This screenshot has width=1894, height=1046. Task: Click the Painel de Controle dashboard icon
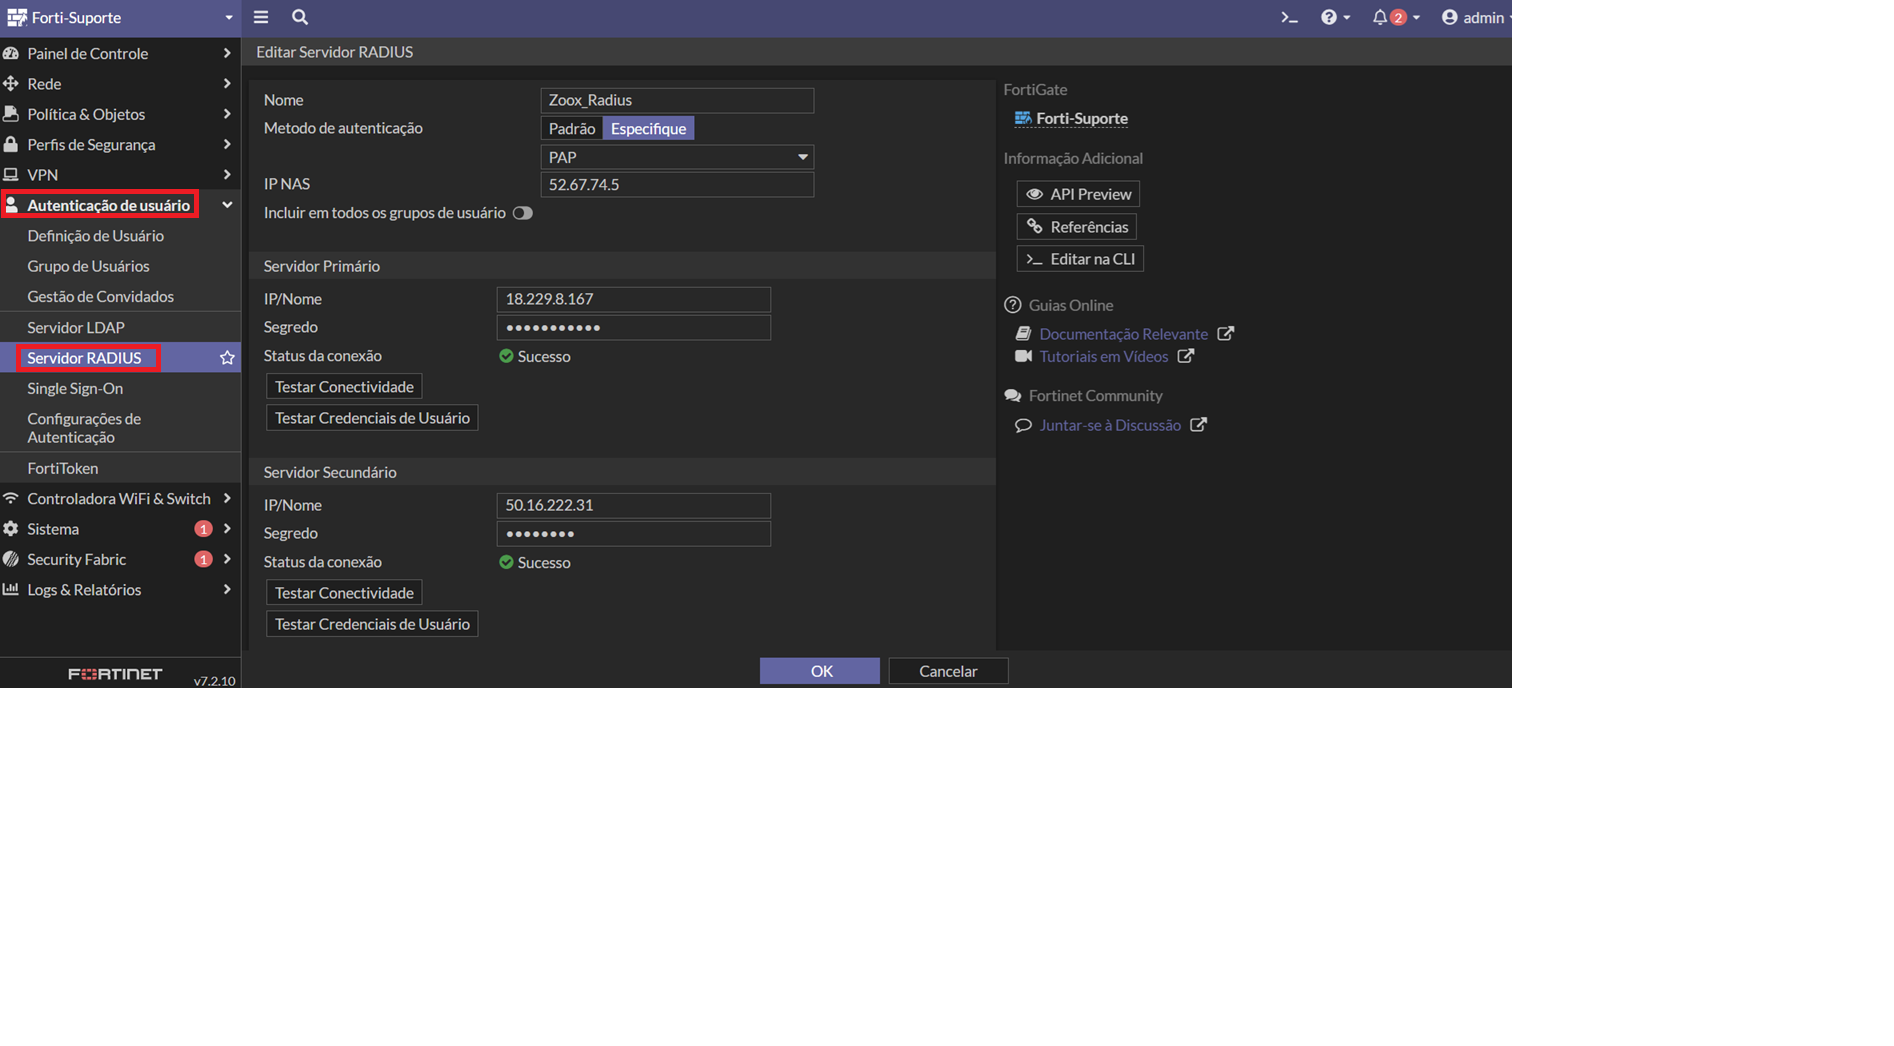11,53
